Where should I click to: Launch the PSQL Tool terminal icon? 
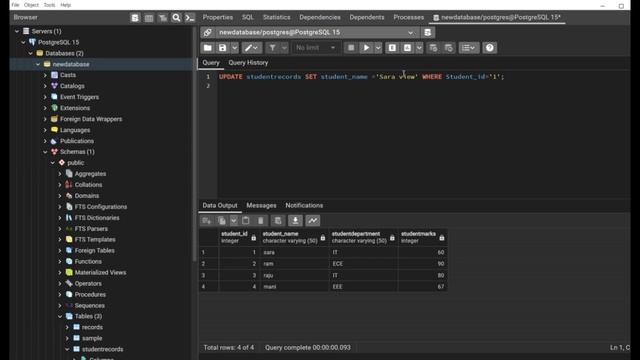click(x=190, y=18)
